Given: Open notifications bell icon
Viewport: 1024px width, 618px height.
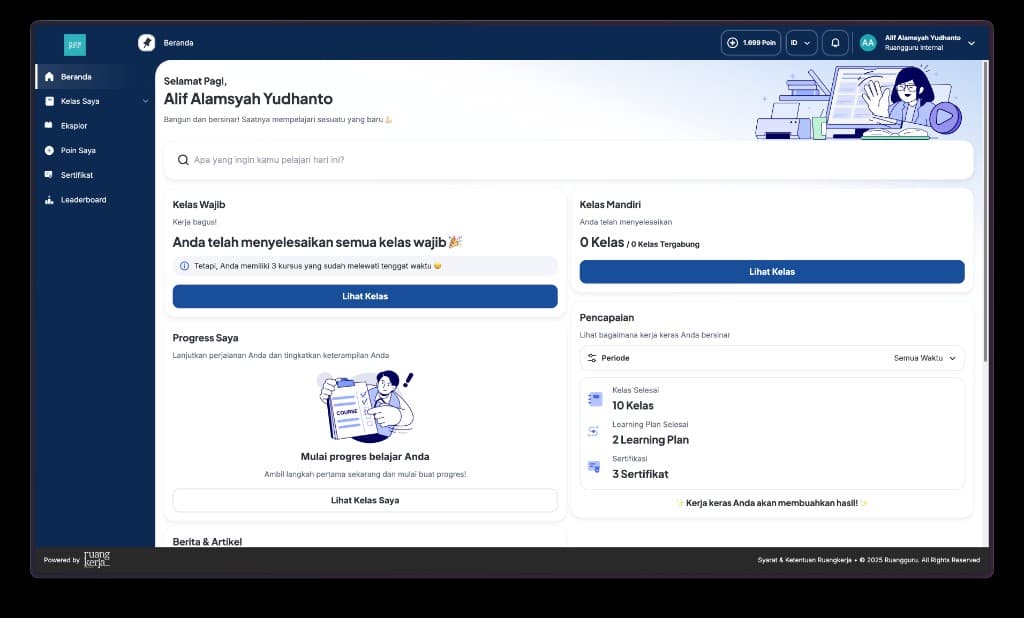Looking at the screenshot, I should (x=835, y=42).
